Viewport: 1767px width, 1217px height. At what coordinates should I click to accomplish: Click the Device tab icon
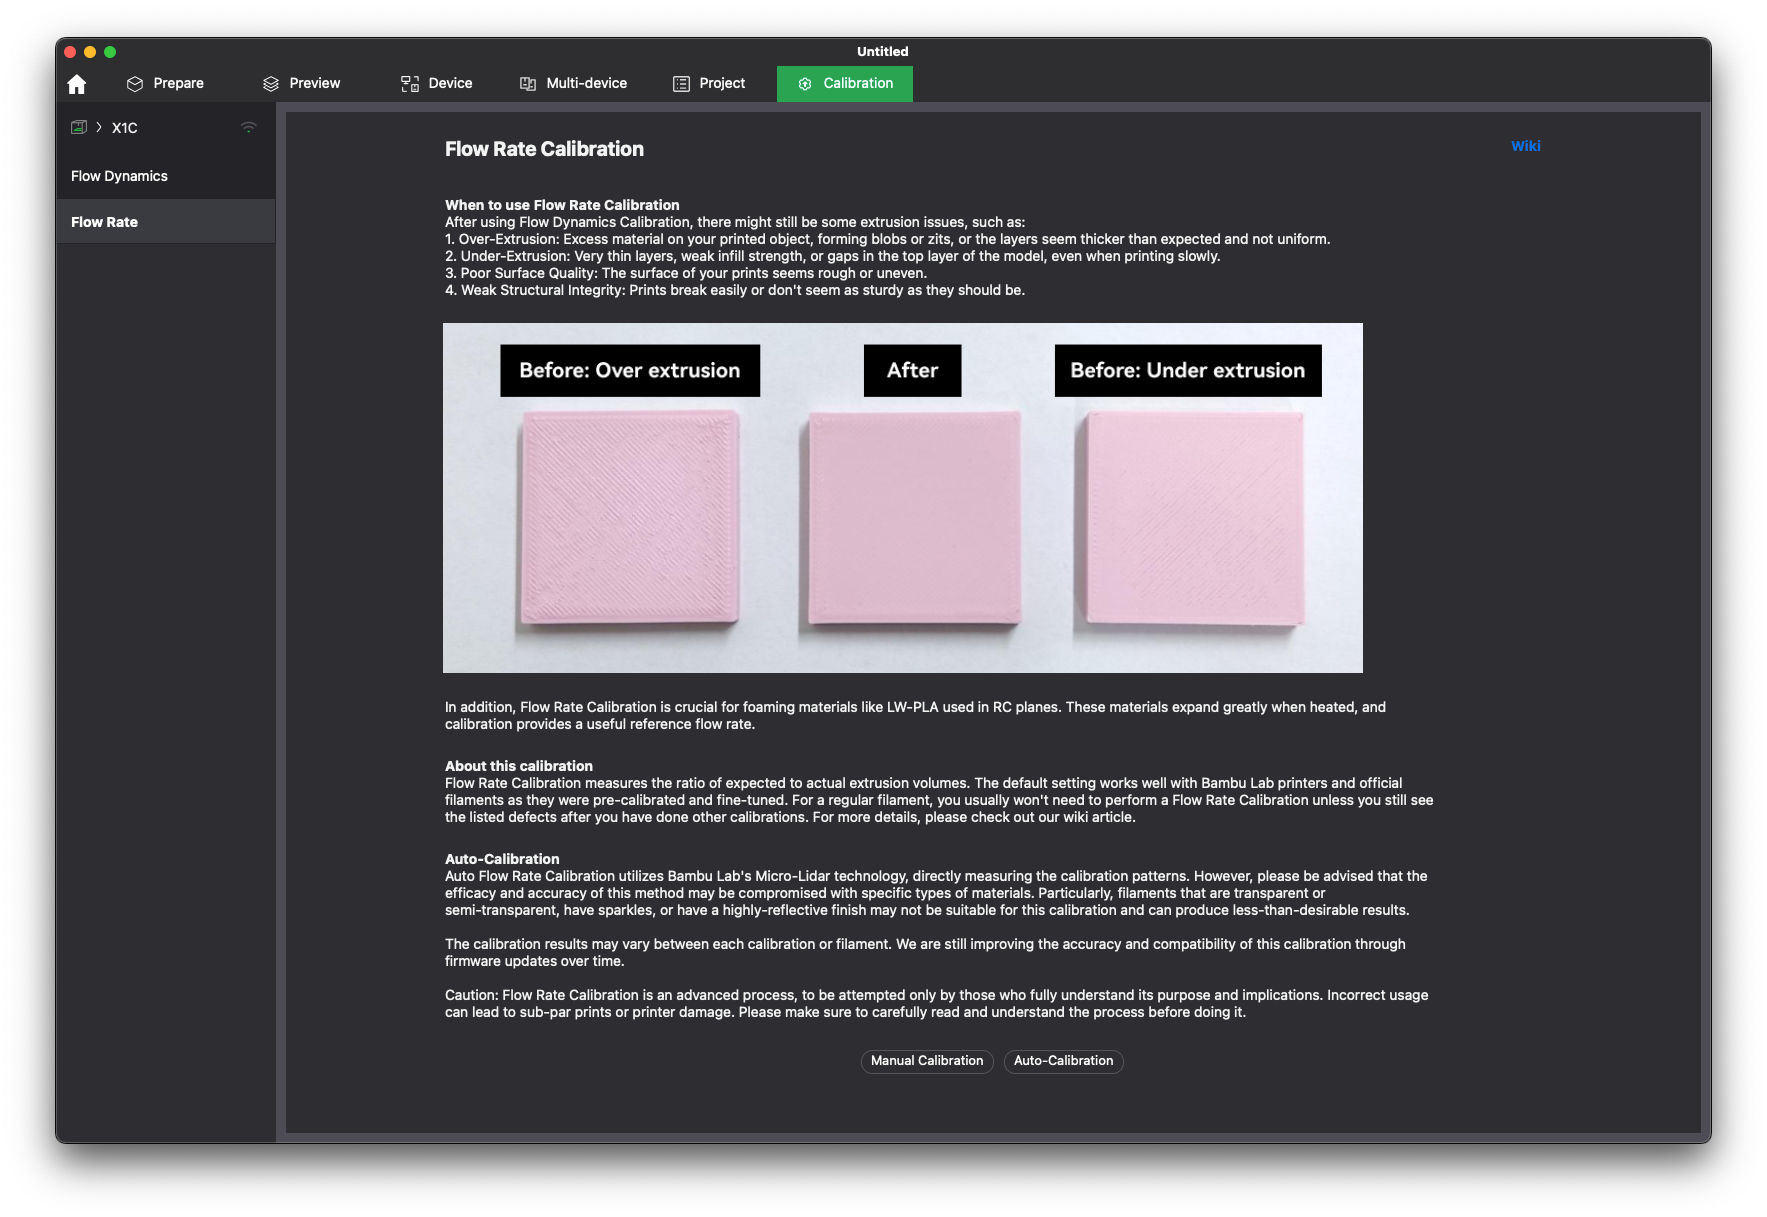pyautogui.click(x=410, y=84)
